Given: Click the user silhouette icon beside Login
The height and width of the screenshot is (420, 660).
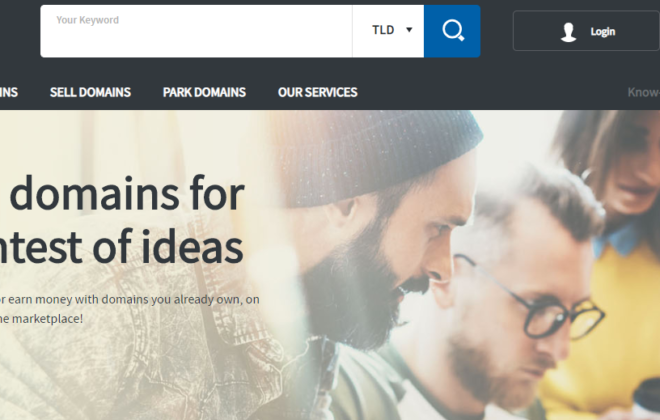Looking at the screenshot, I should point(568,32).
